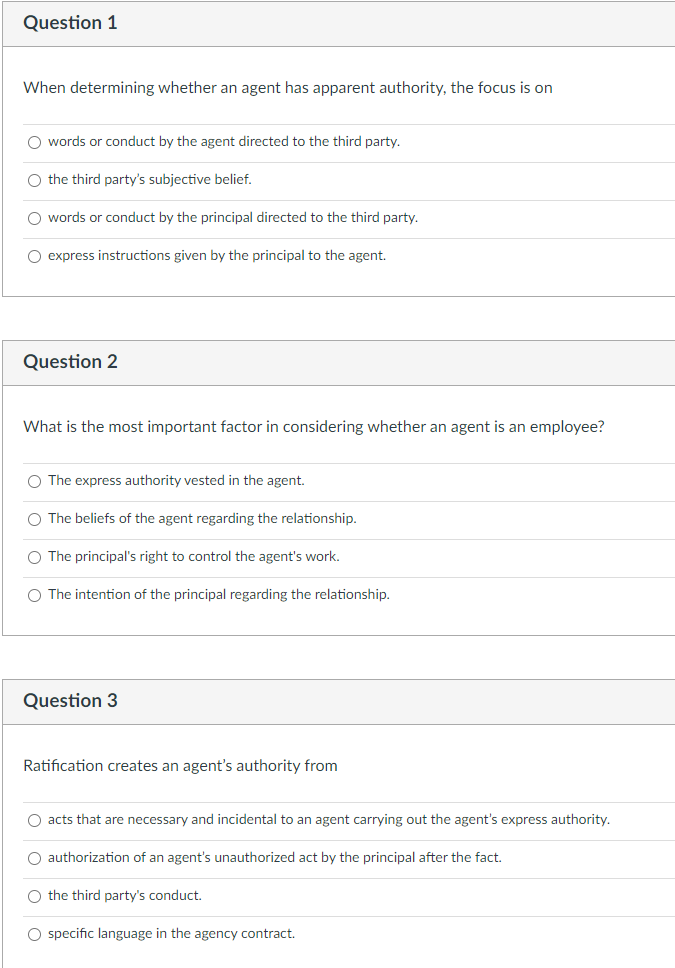The height and width of the screenshot is (968, 675).
Task: Select "specific language in the agency contract"
Action: click(x=34, y=933)
